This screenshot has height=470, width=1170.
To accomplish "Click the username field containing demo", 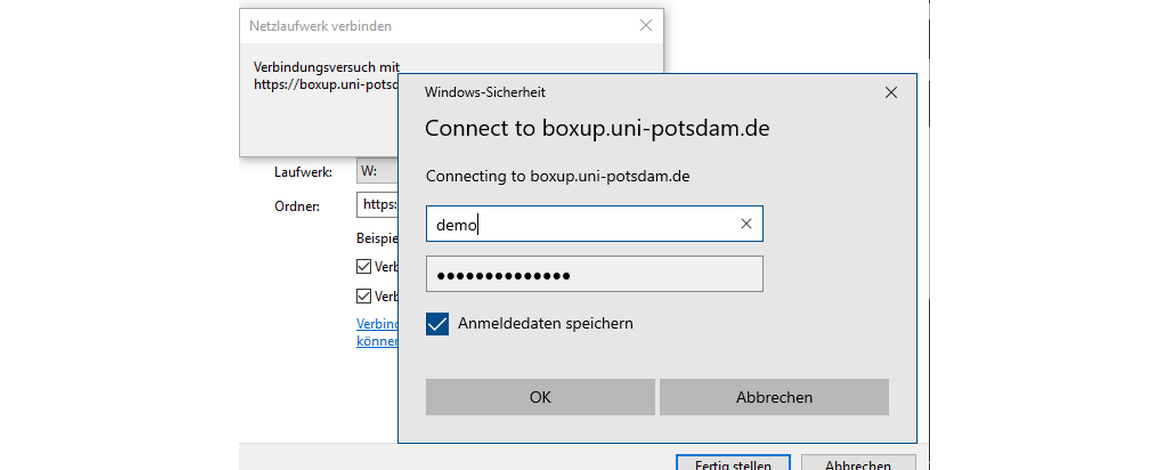I will 580,225.
